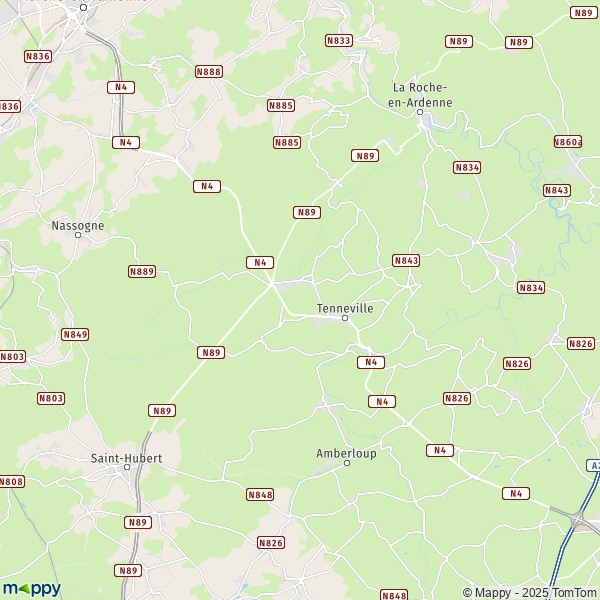Click the N888 road shield
This screenshot has width=600, height=600.
pos(209,72)
